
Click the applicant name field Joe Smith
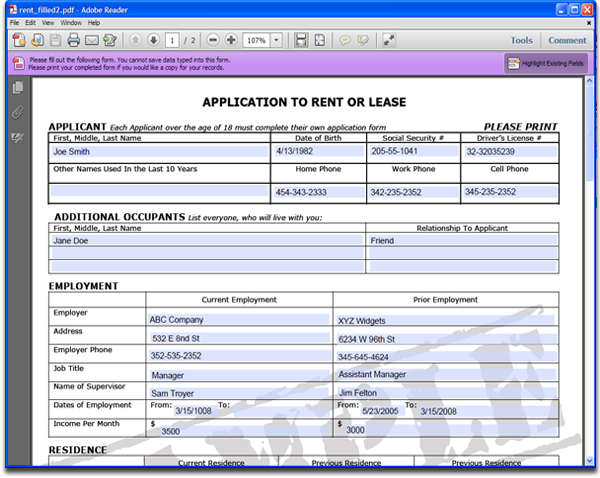point(160,152)
